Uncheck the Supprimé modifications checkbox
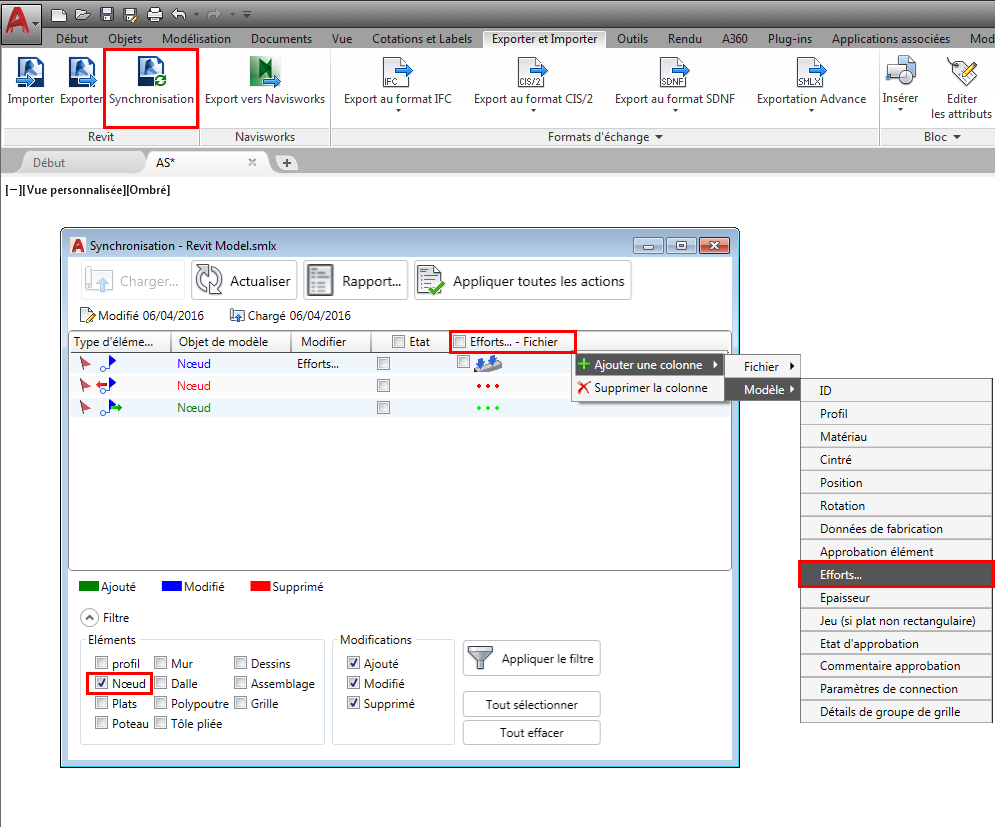 (353, 703)
